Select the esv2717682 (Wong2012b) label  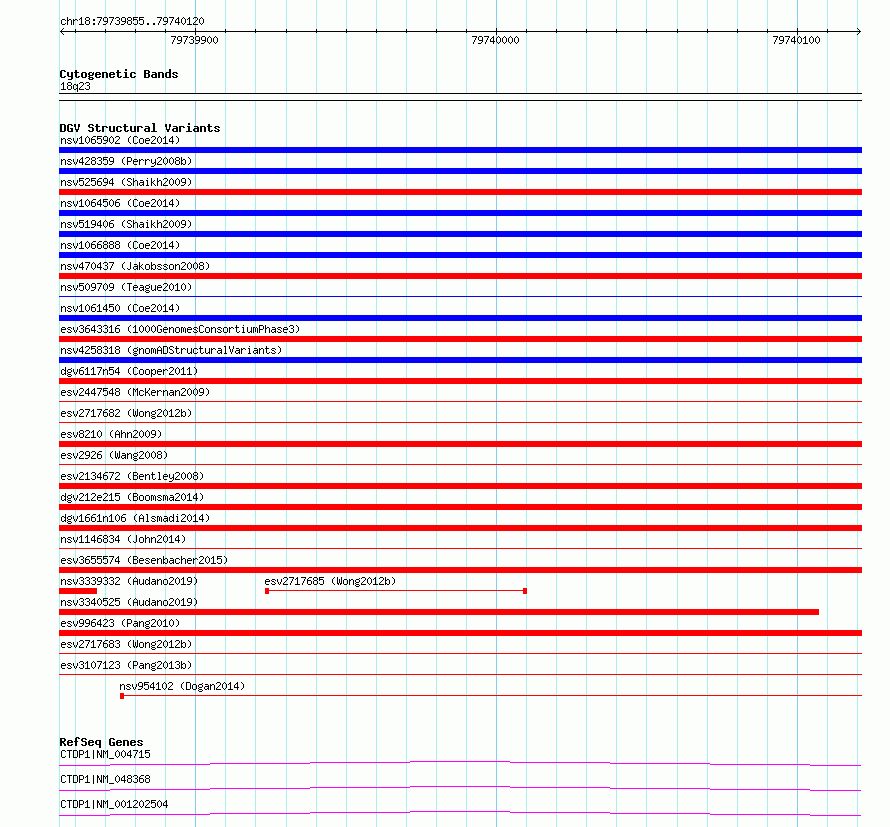click(126, 413)
